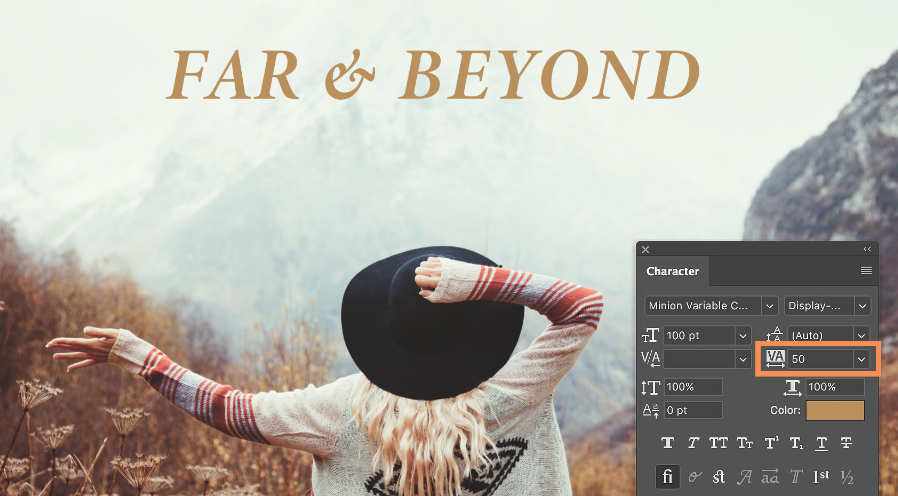Click the Minion Variable font name field
This screenshot has height=496, width=898.
703,306
